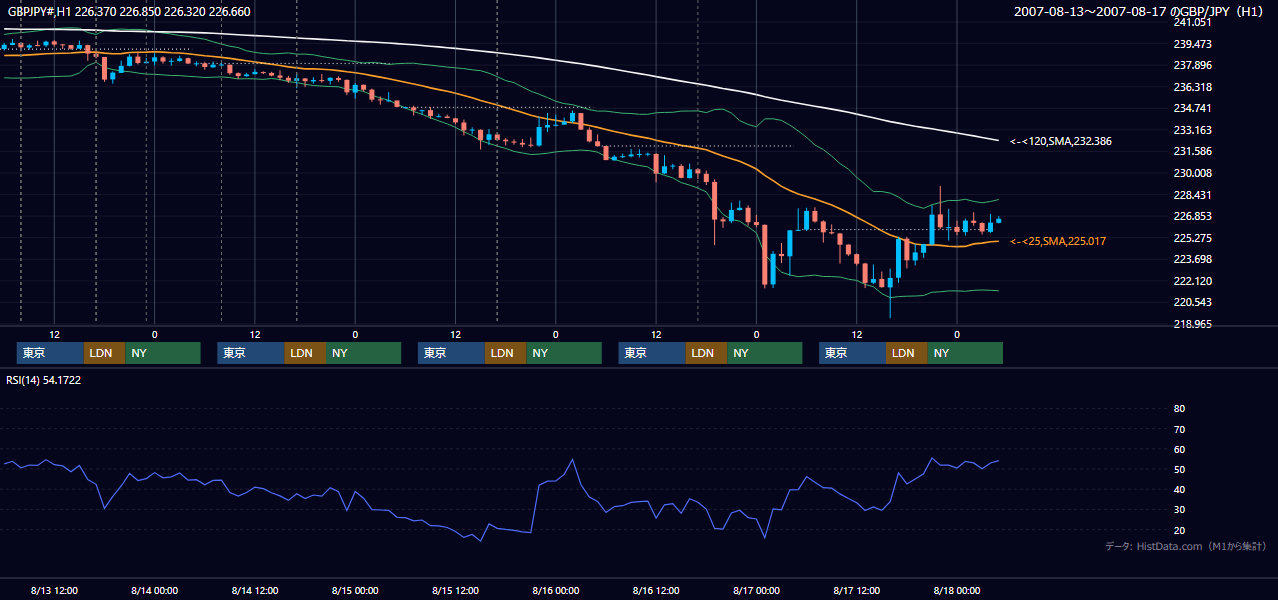Click the 8/16 00:00 time axis label
The image size is (1278, 600).
coord(556,590)
